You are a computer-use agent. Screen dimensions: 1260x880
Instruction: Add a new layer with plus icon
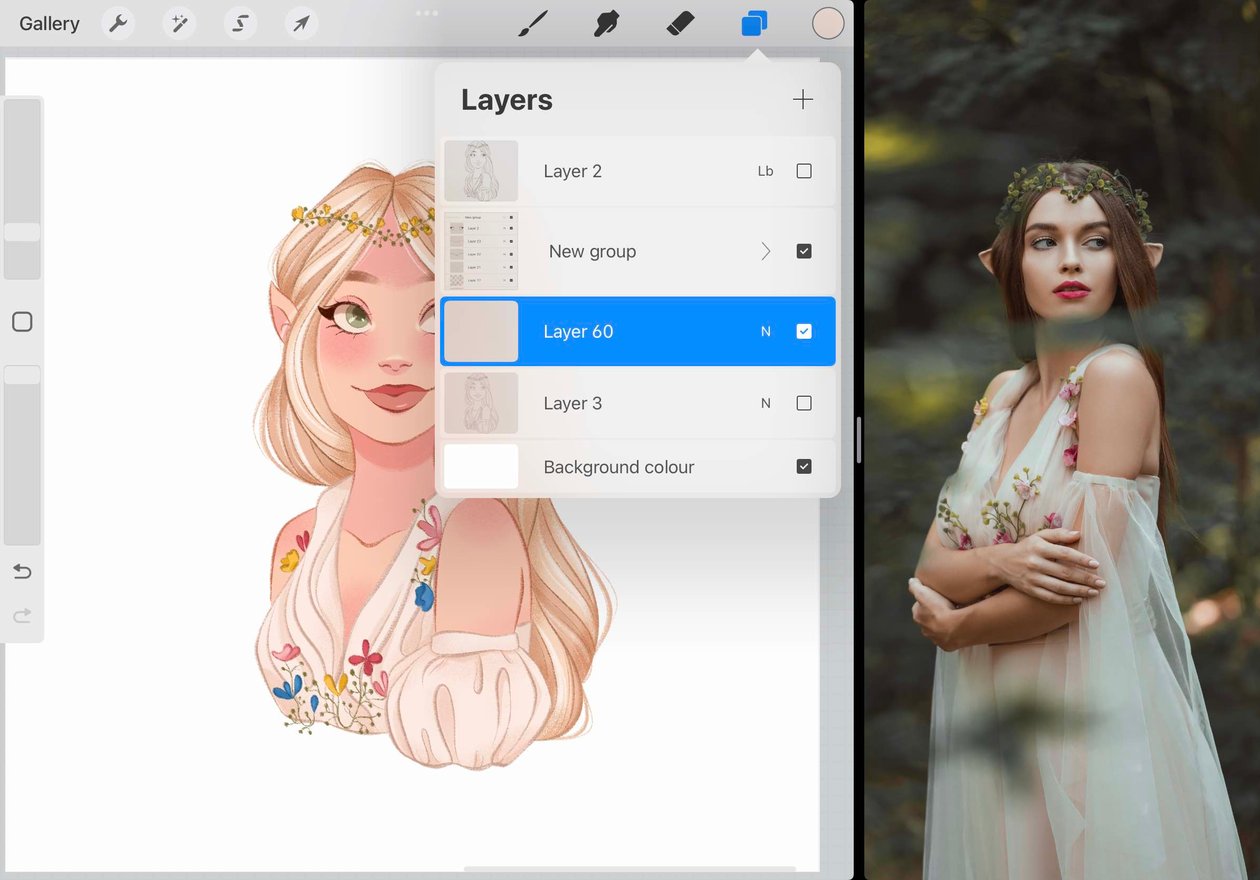point(802,99)
